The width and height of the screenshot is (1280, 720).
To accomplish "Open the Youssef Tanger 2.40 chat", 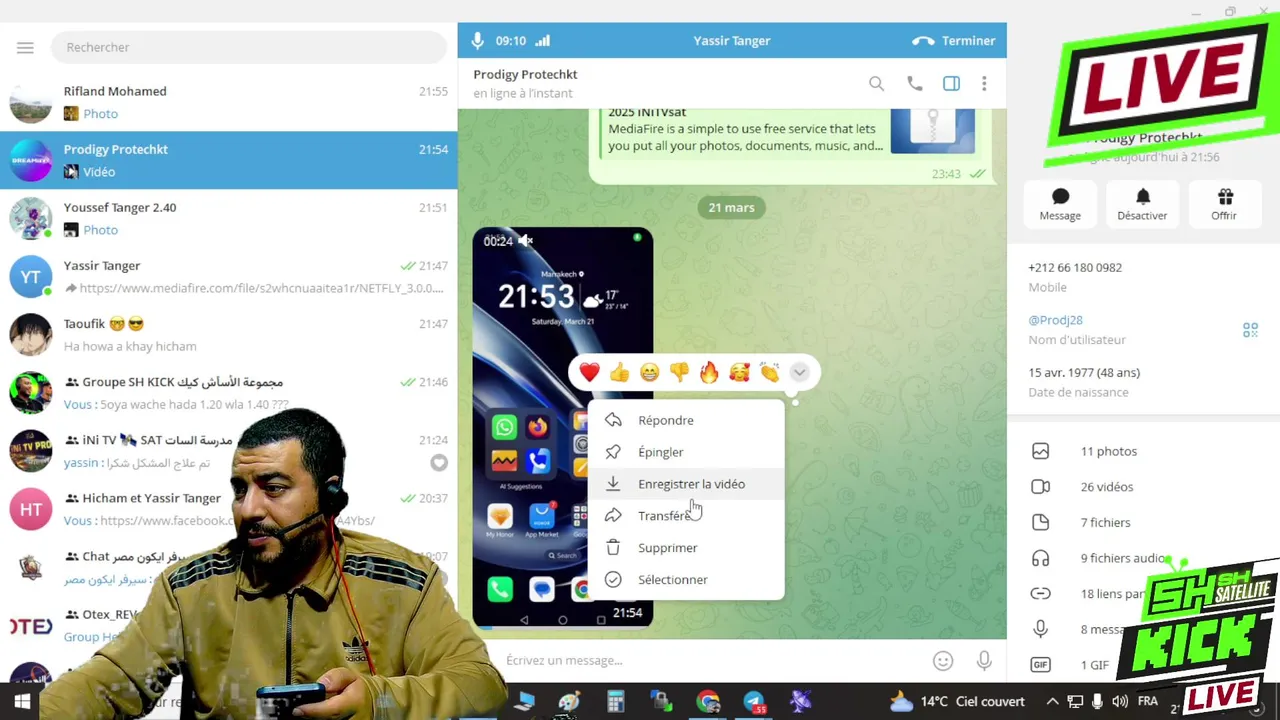I will coord(228,218).
